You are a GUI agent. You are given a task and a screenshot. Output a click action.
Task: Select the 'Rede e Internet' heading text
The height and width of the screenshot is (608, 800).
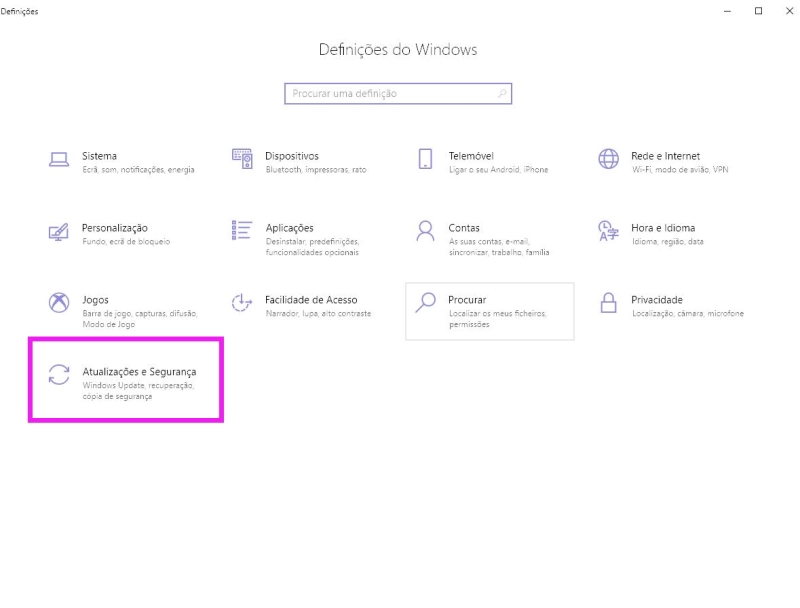(665, 156)
